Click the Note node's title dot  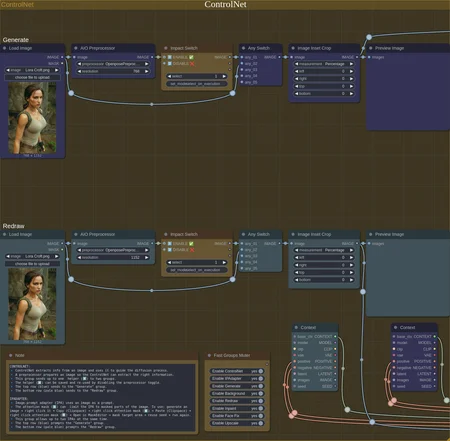pos(11,355)
